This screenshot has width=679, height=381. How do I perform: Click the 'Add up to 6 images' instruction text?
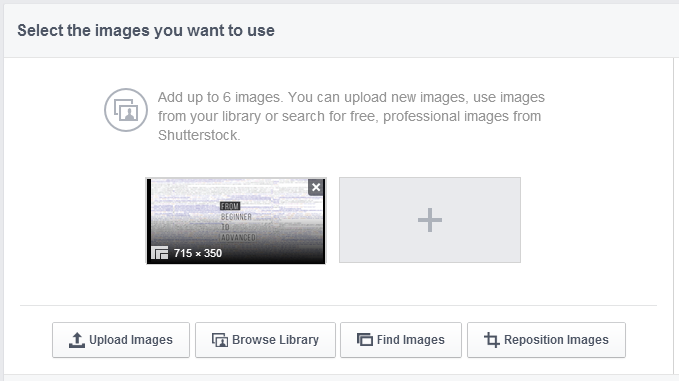(220, 97)
